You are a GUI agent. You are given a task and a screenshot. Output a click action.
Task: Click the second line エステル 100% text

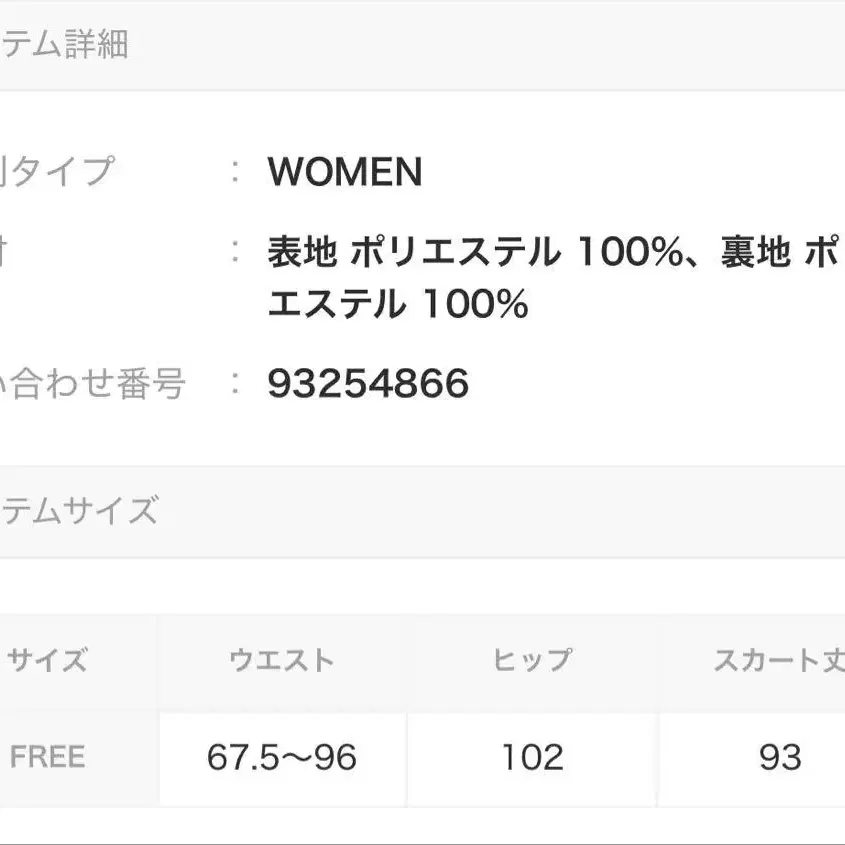click(x=397, y=304)
